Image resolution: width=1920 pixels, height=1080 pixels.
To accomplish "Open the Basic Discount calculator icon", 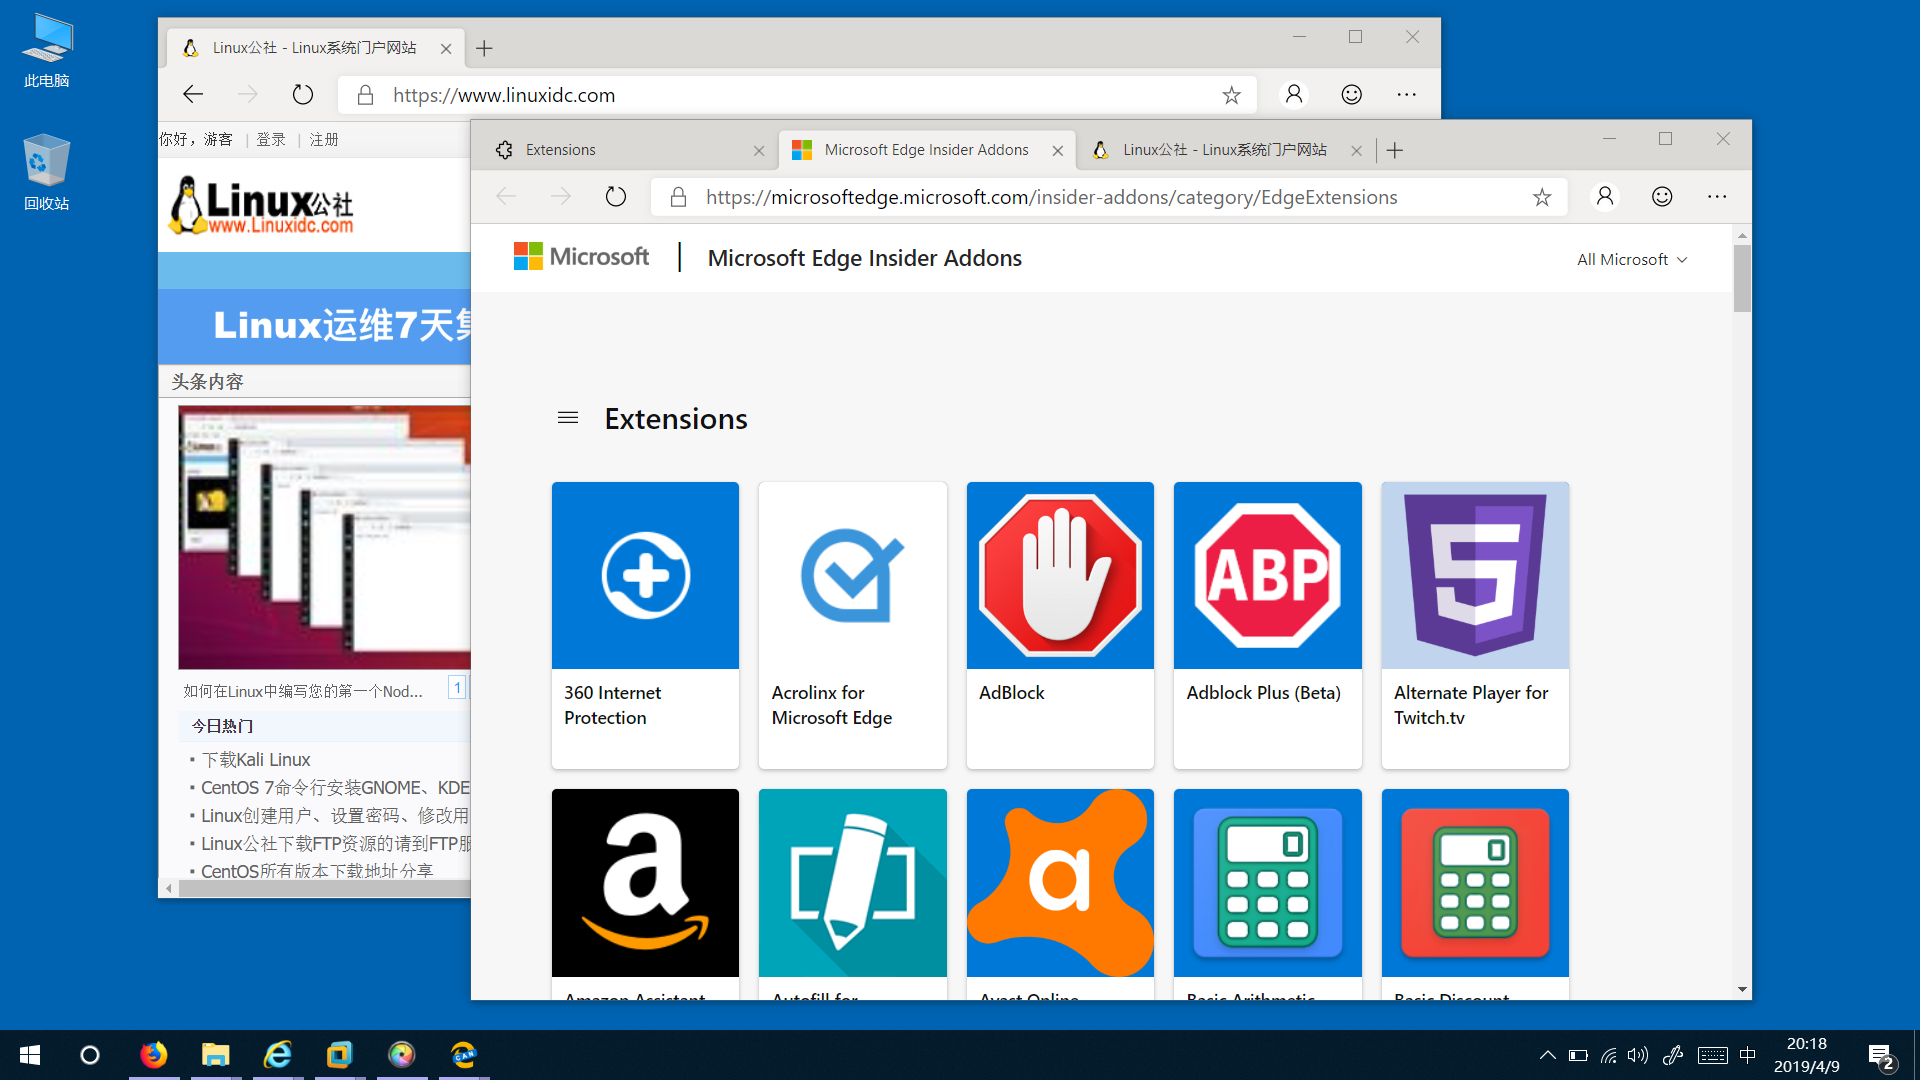I will 1475,883.
